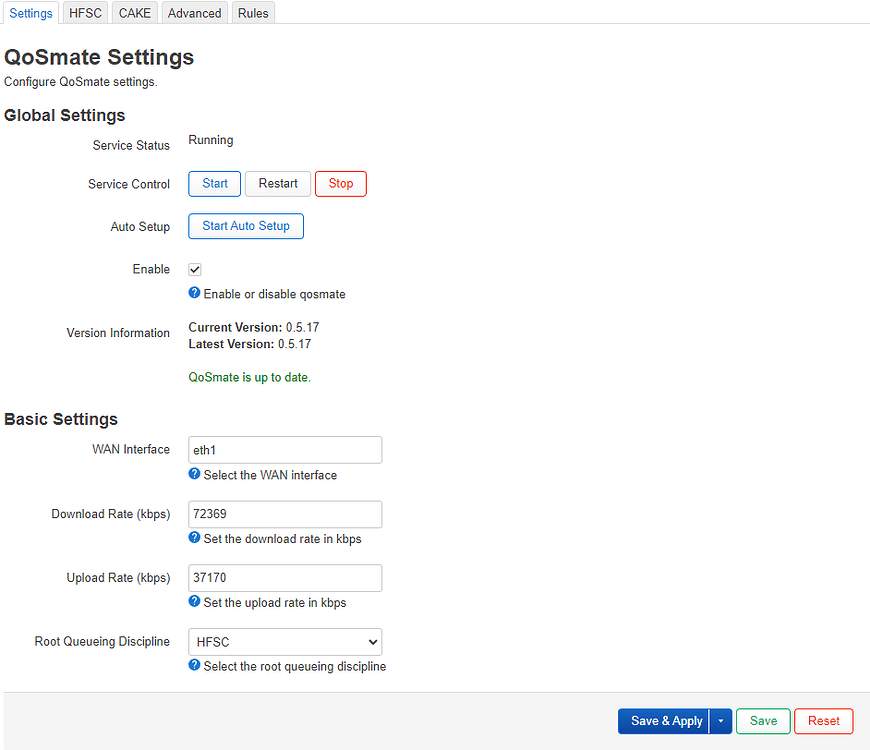Open the Root Queueing Discipline dropdown
Screen dimensions: 870x750
tap(284, 641)
